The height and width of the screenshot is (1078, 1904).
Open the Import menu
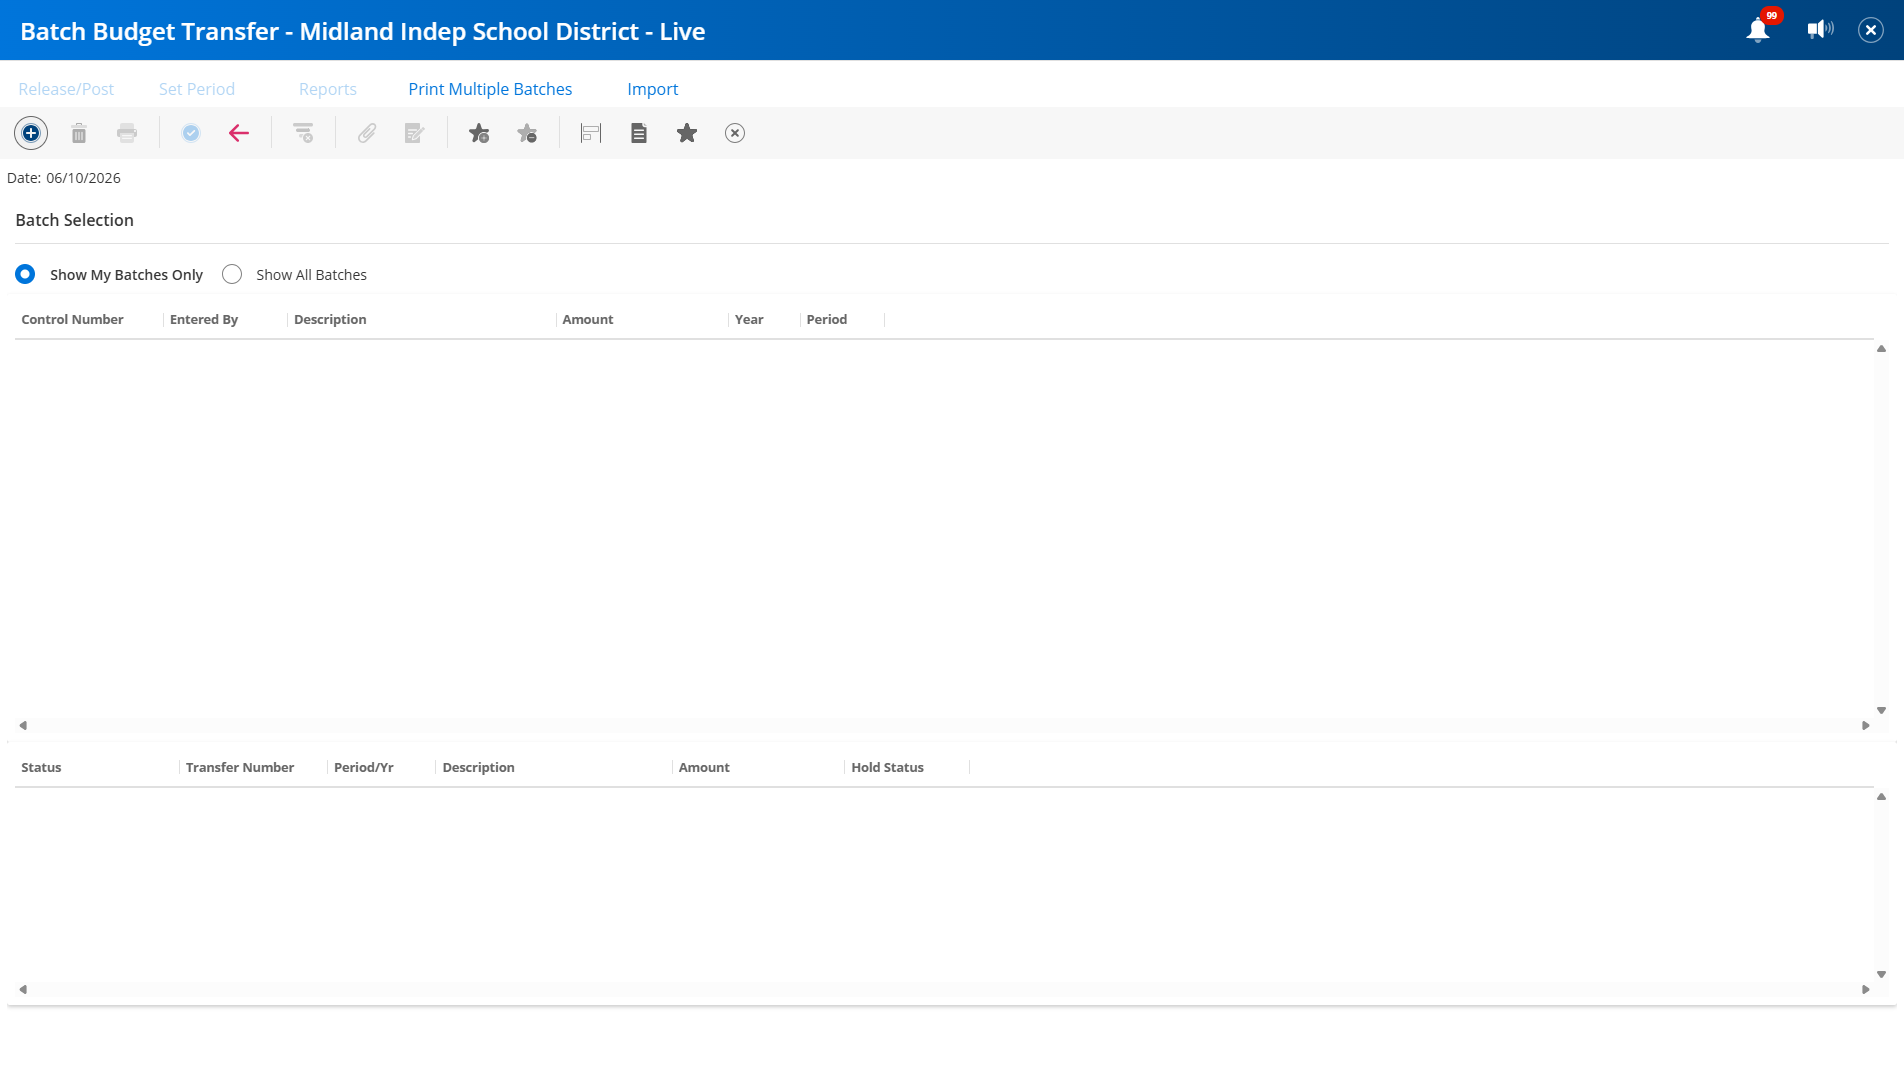pos(653,89)
